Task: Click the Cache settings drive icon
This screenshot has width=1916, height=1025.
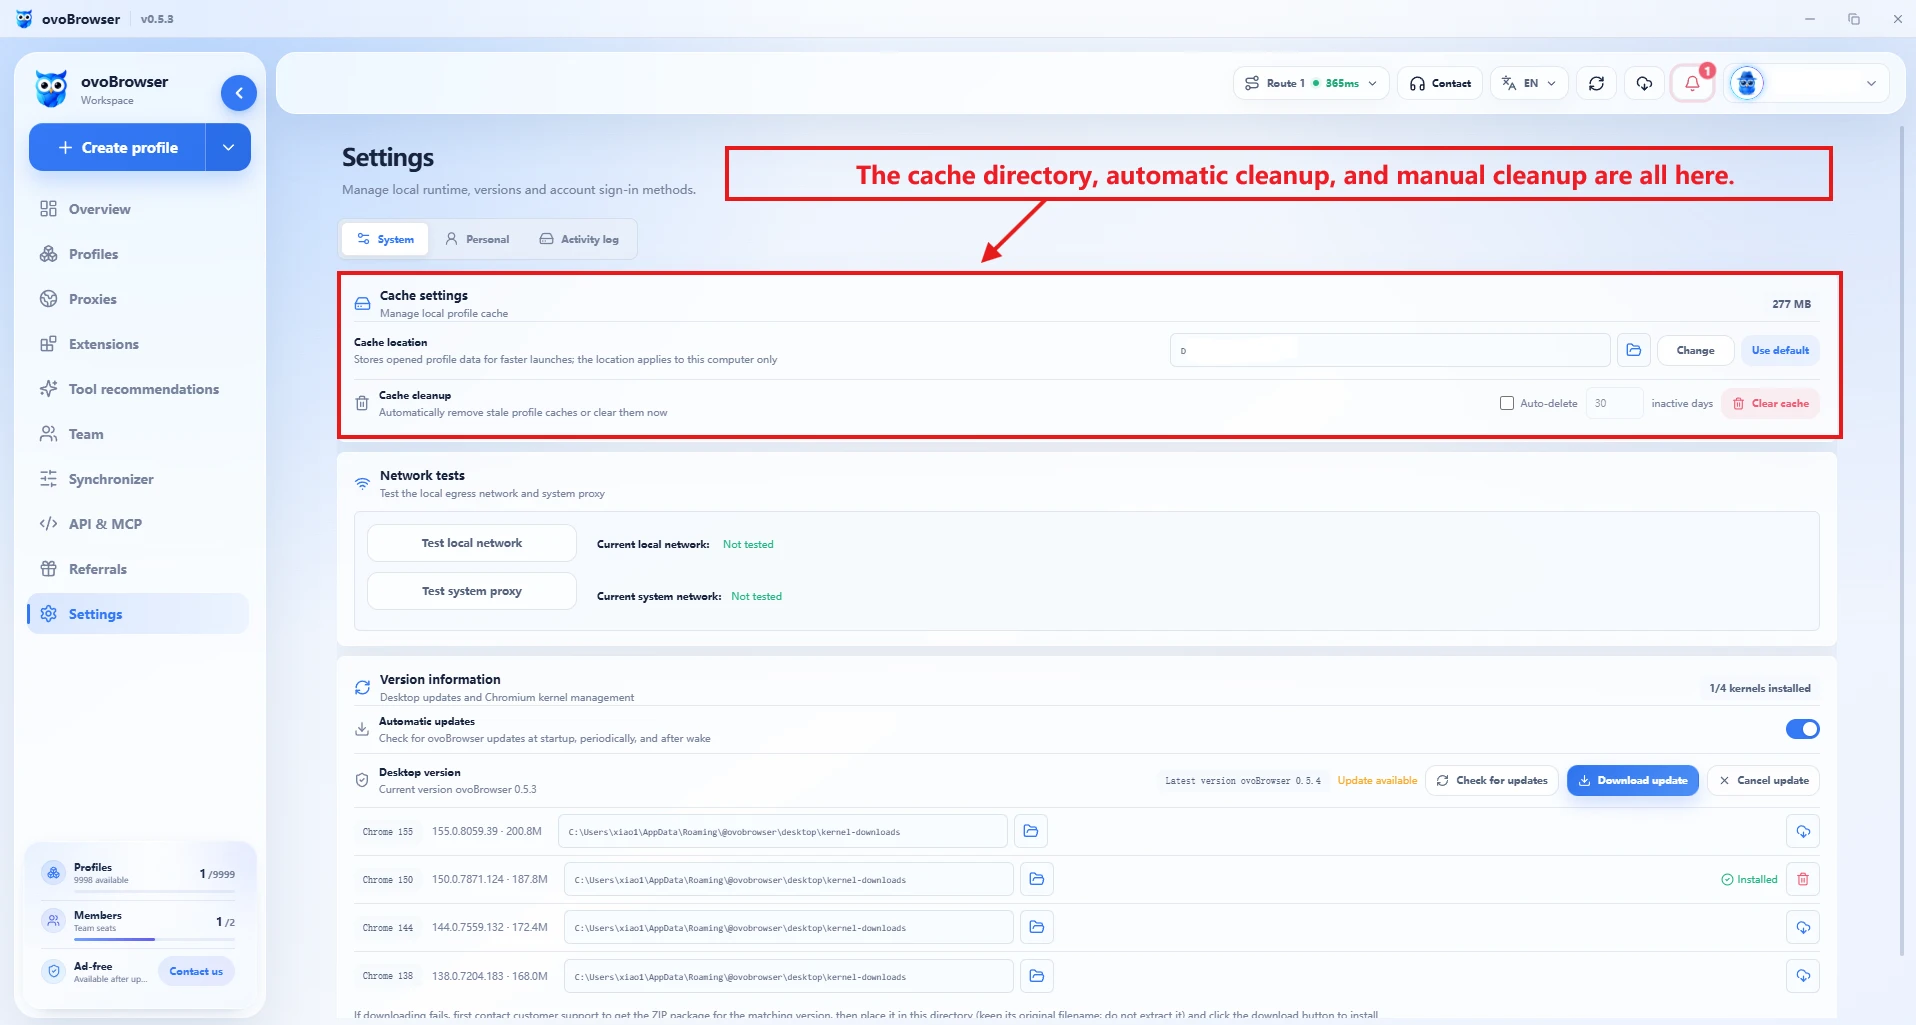Action: [x=362, y=303]
